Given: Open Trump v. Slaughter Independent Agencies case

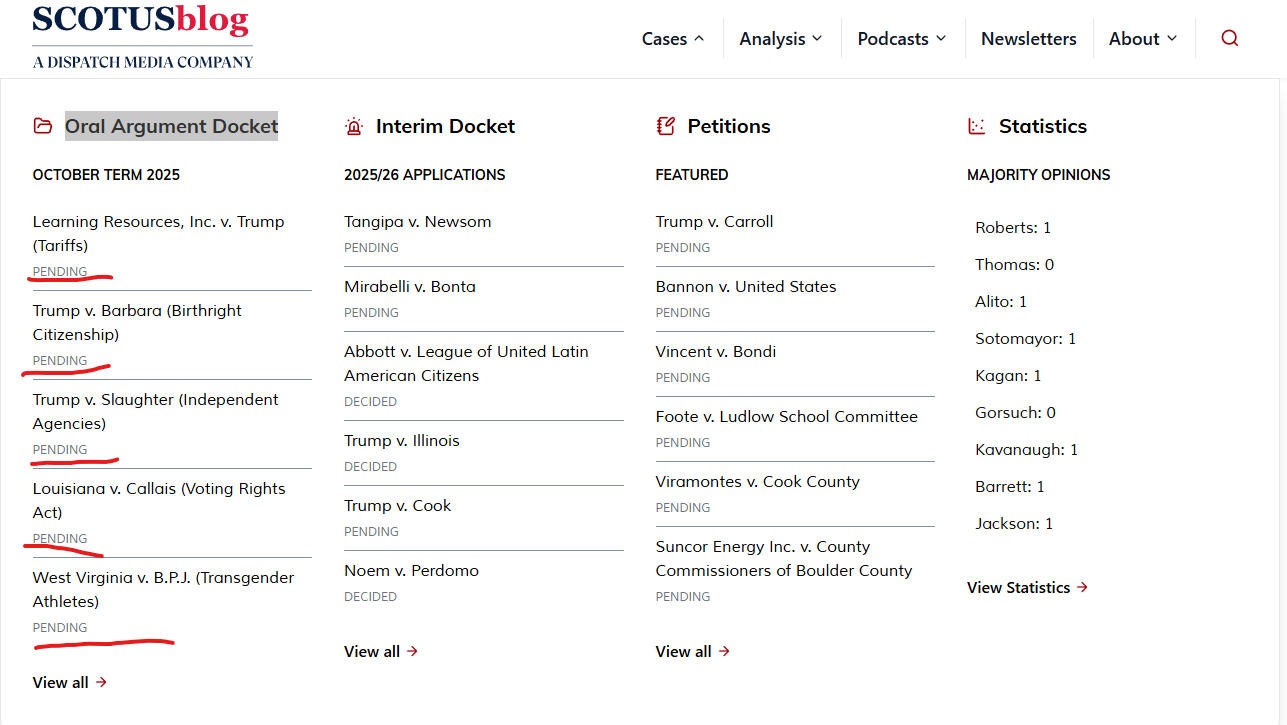Looking at the screenshot, I should [x=155, y=411].
